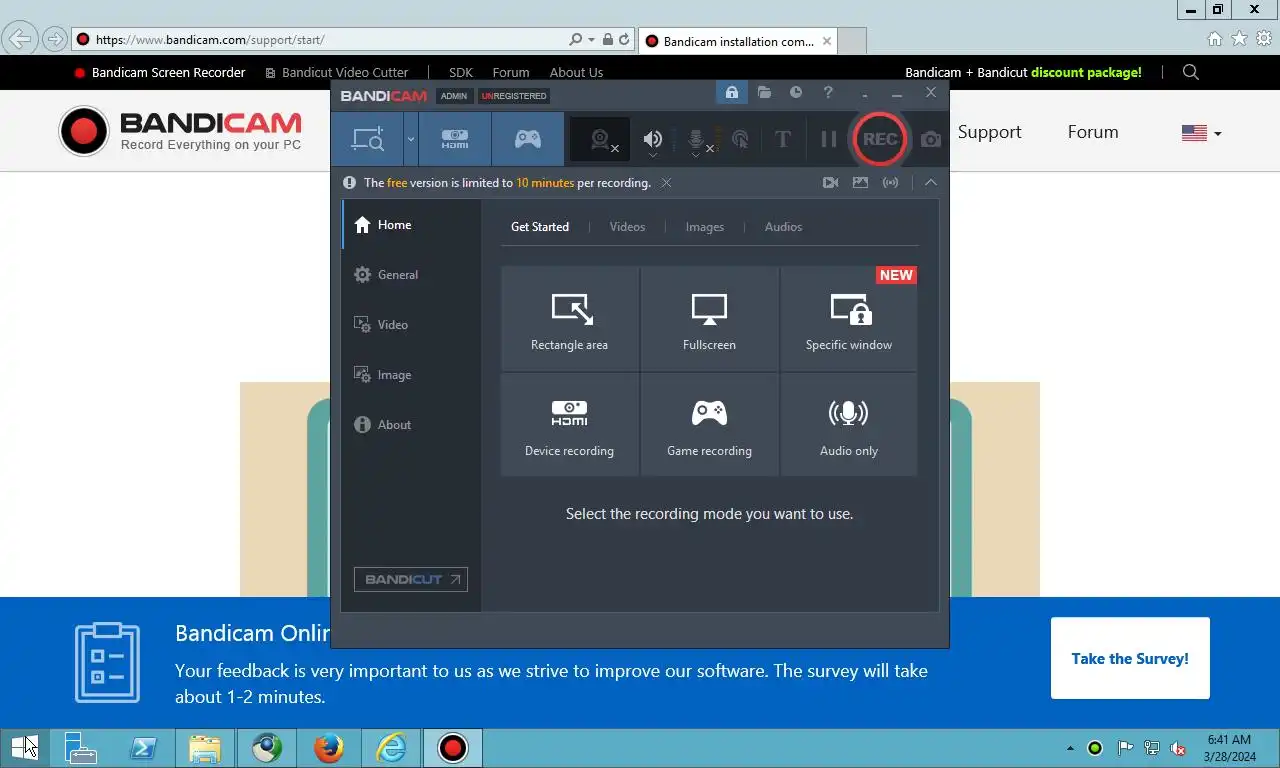Open the output folder icon in title bar

[x=764, y=92]
